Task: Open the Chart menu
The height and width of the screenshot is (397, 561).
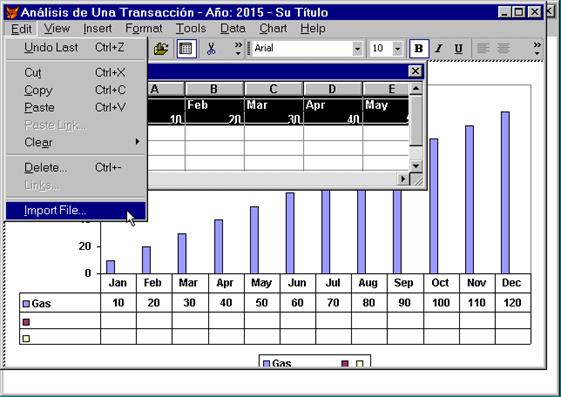Action: point(273,29)
